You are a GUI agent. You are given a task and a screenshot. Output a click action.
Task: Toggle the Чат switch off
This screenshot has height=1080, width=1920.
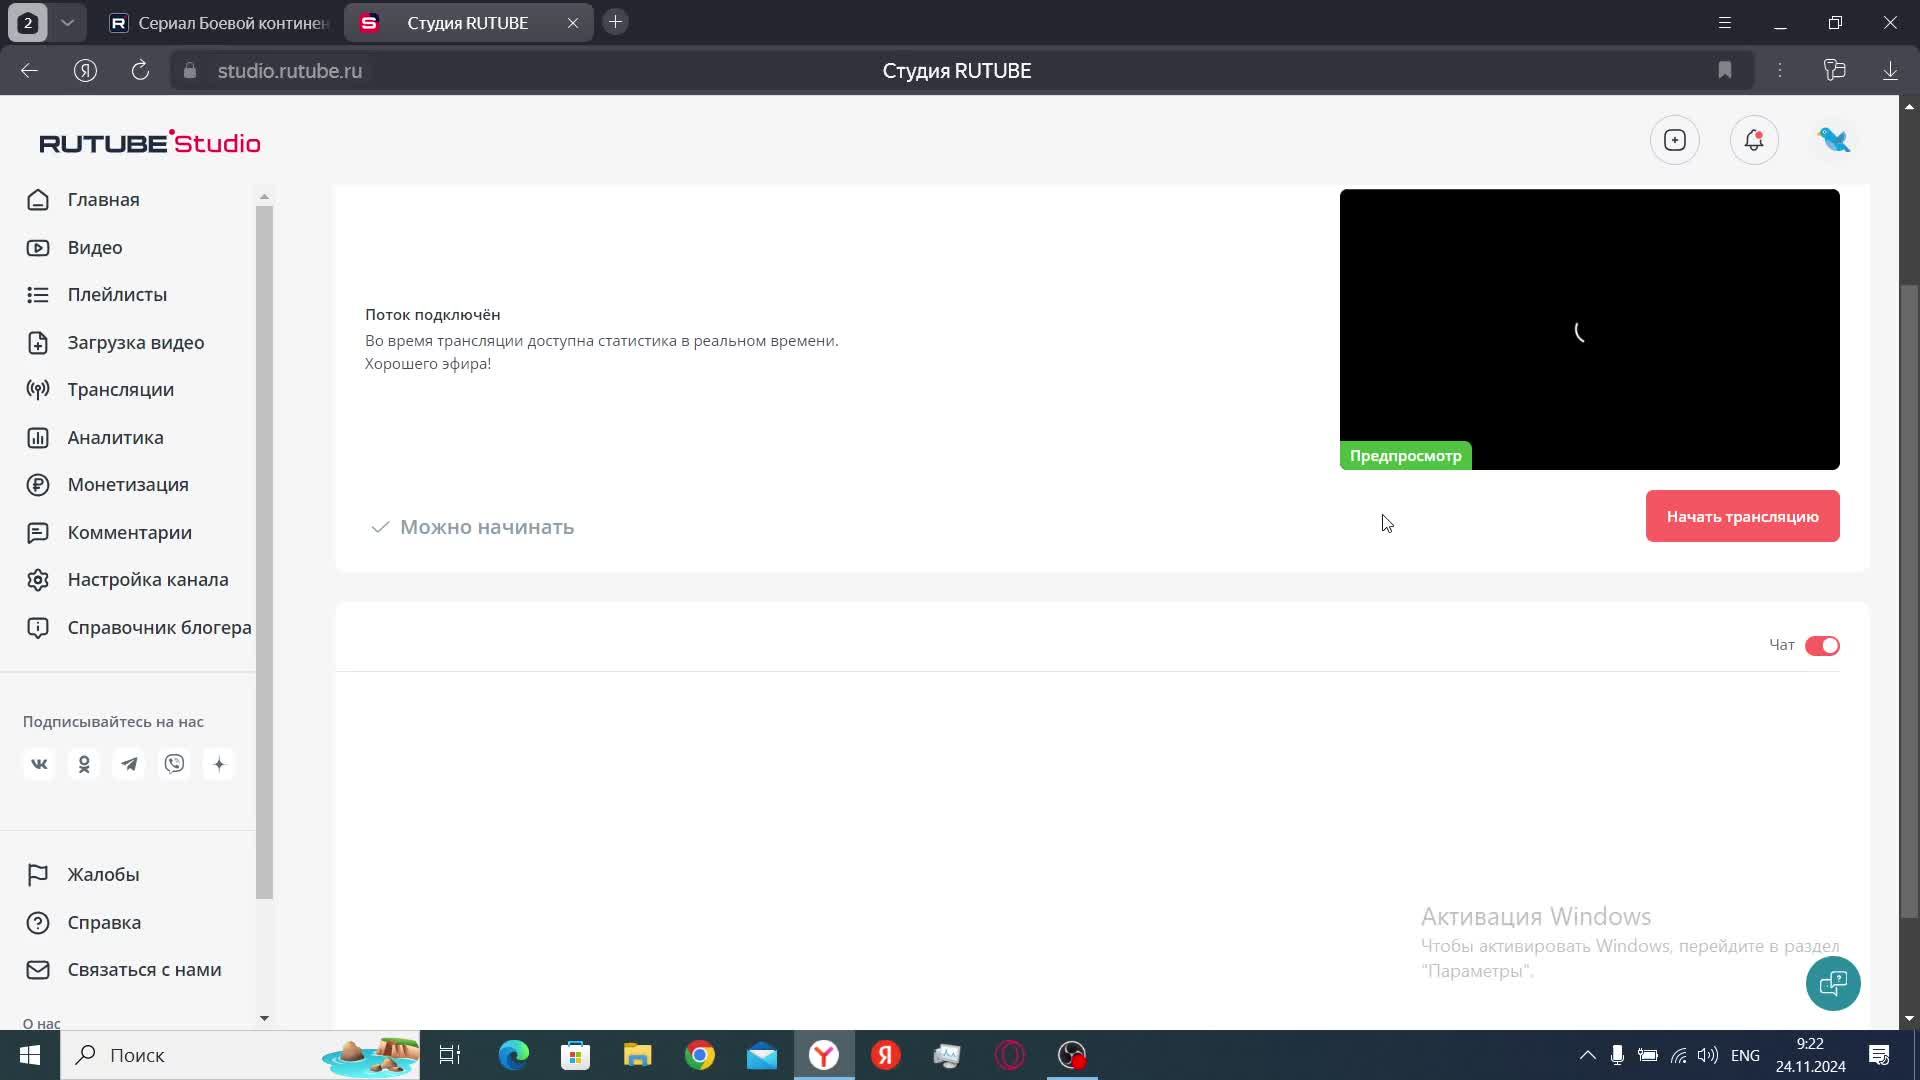1822,646
